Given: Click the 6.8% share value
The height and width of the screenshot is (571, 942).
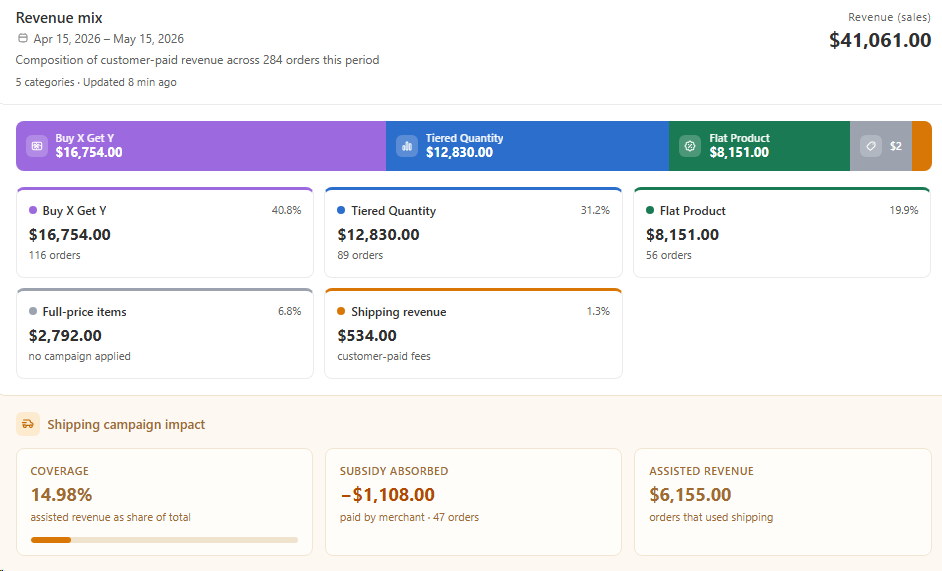Looking at the screenshot, I should [289, 311].
